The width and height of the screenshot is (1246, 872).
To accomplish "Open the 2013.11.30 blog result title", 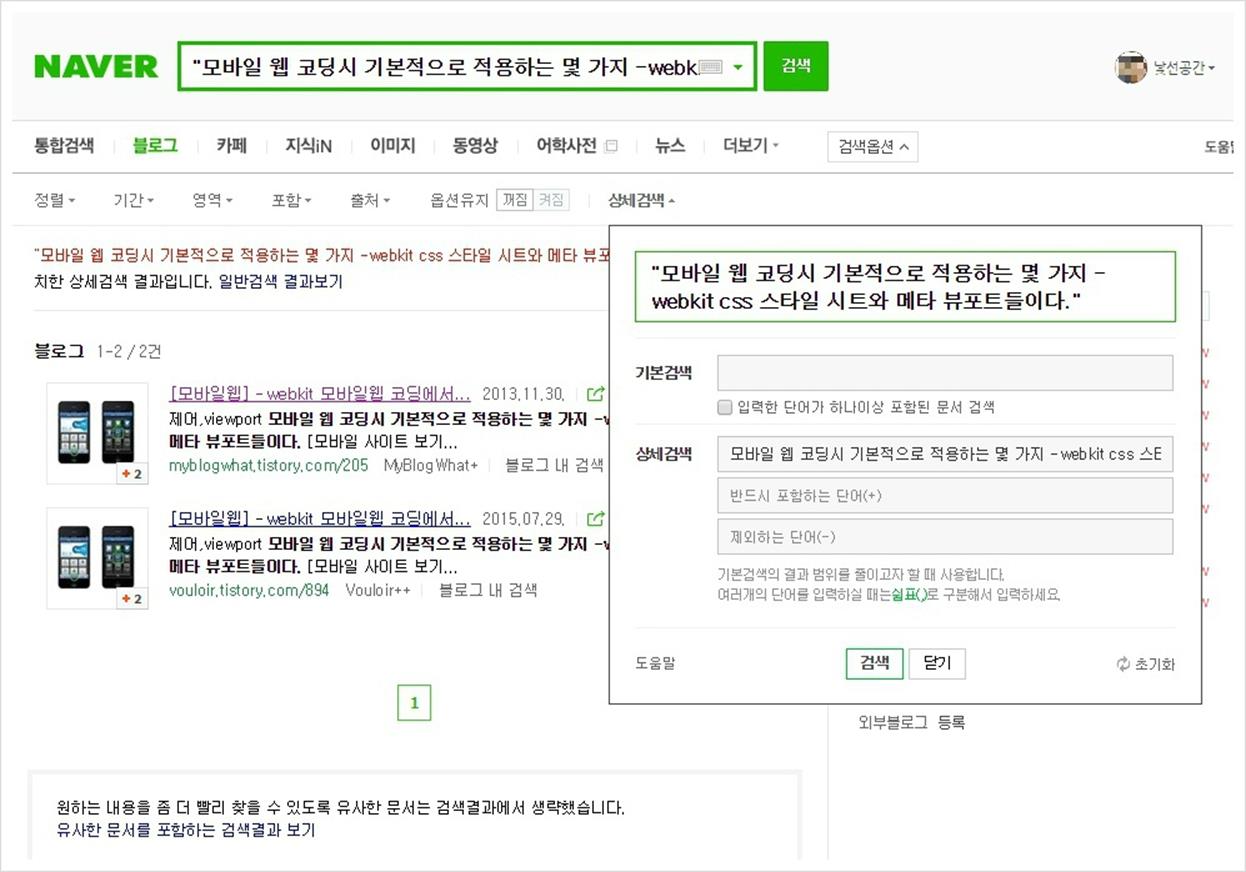I will (x=320, y=393).
